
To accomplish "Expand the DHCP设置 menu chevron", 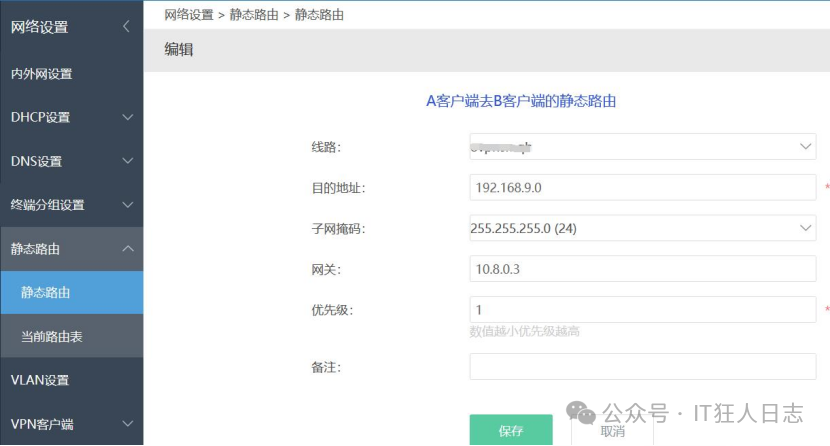I will 128,117.
